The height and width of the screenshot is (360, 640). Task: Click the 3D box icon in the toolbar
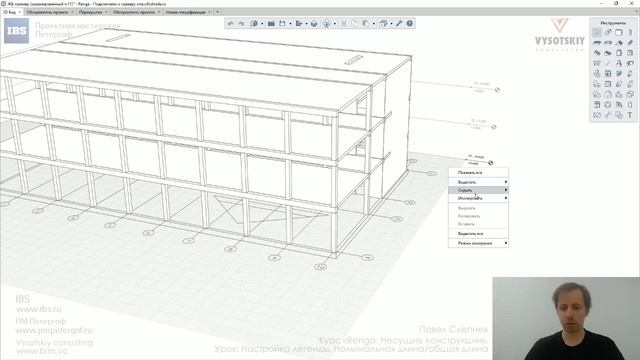(314, 24)
